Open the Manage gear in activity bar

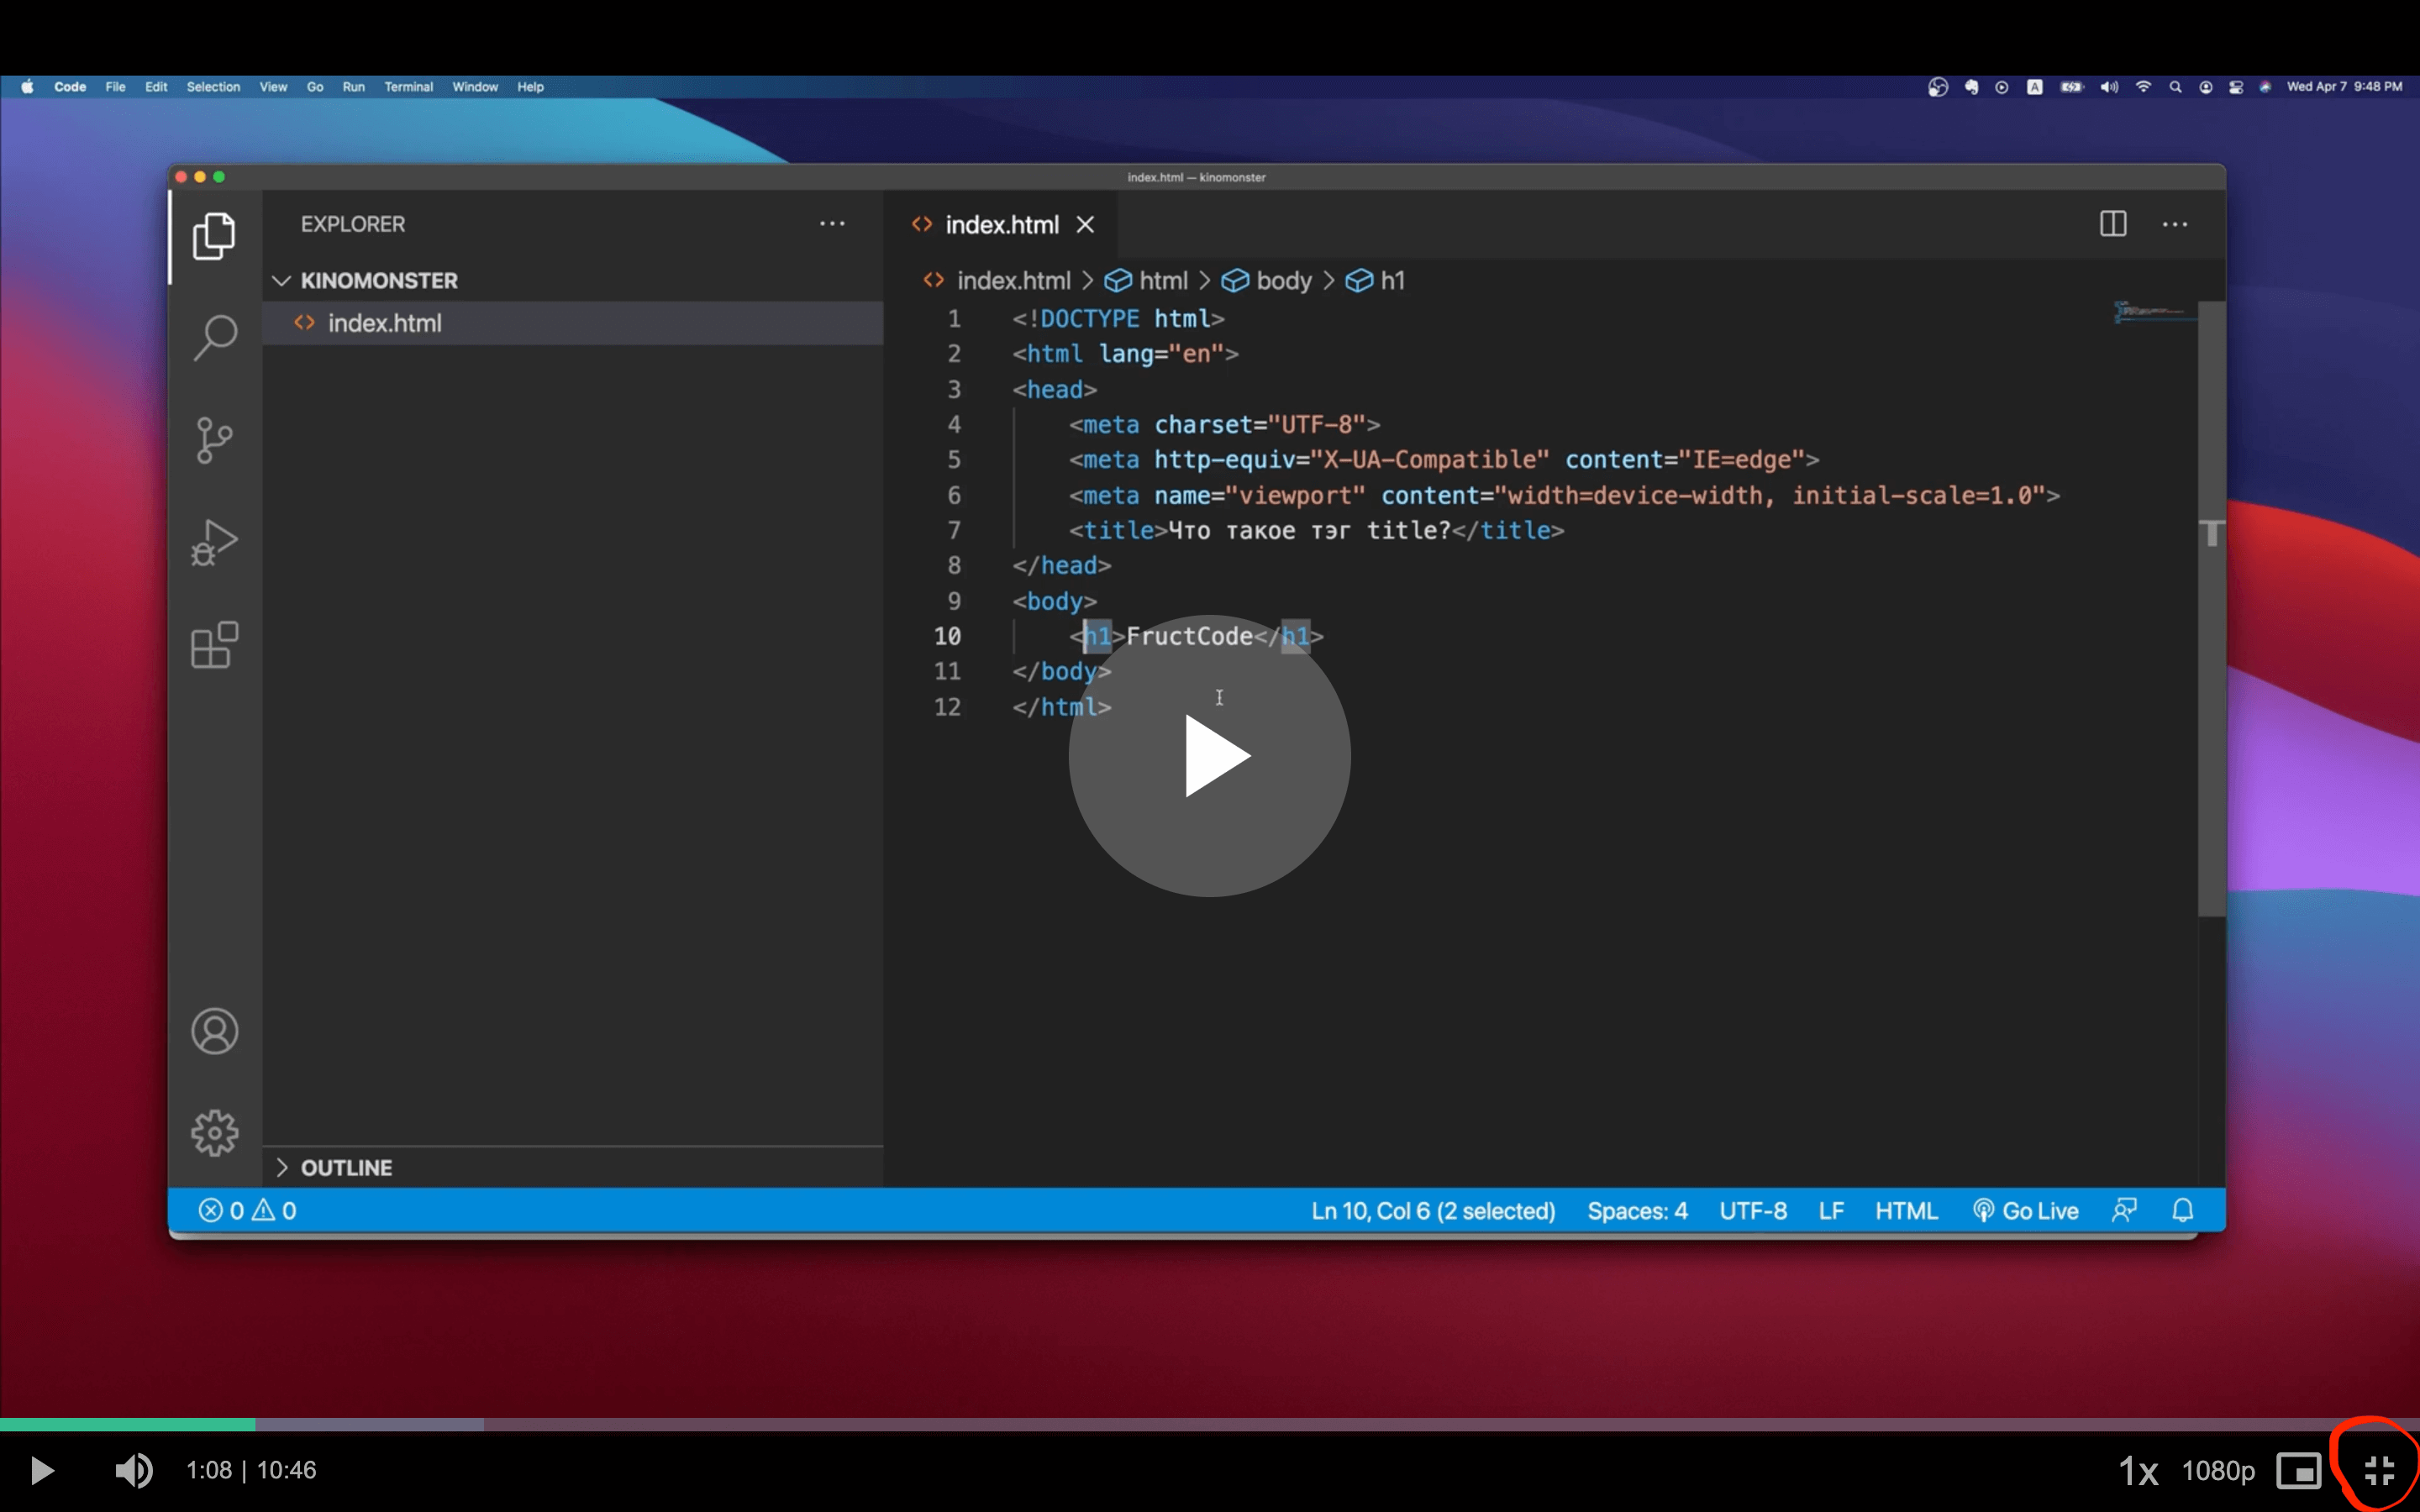point(214,1133)
